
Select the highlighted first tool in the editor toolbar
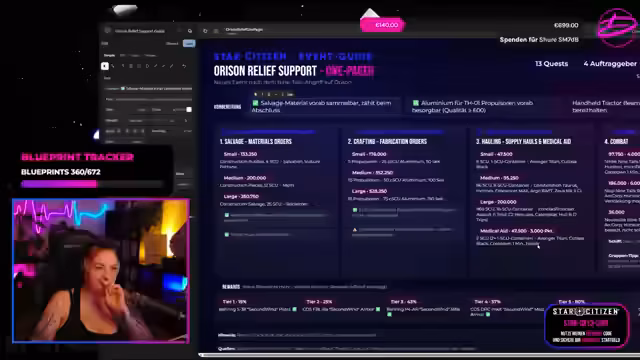(104, 66)
